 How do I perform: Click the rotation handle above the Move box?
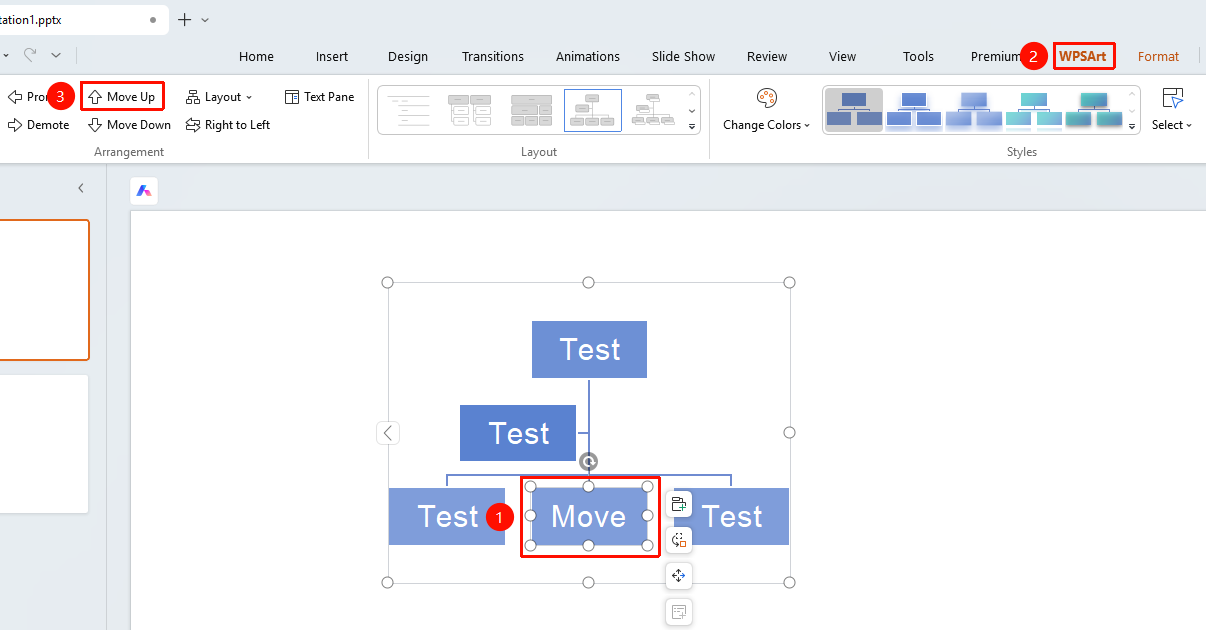(589, 461)
